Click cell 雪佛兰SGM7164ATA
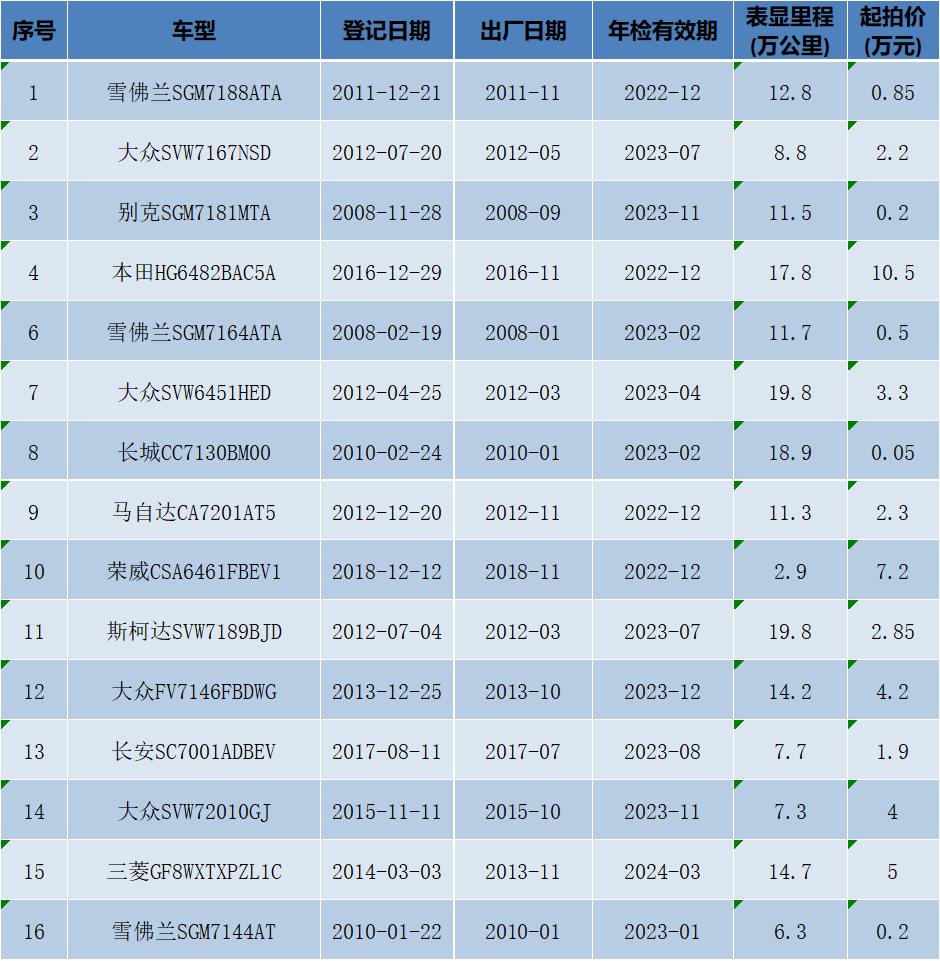The height and width of the screenshot is (961, 940). tap(194, 332)
